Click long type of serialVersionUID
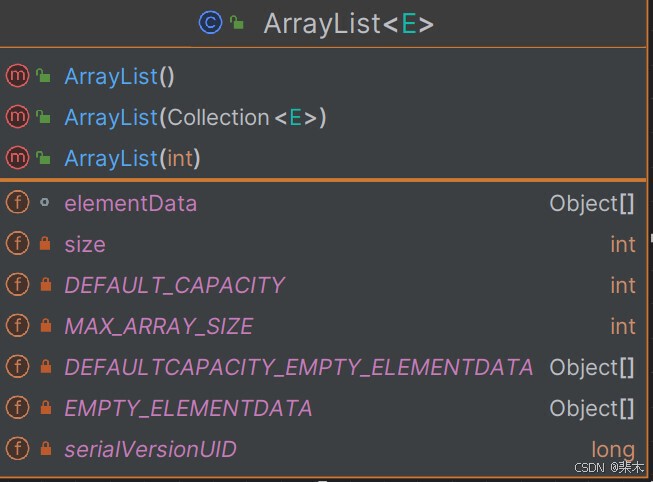Viewport: 653px width, 482px height. (613, 450)
